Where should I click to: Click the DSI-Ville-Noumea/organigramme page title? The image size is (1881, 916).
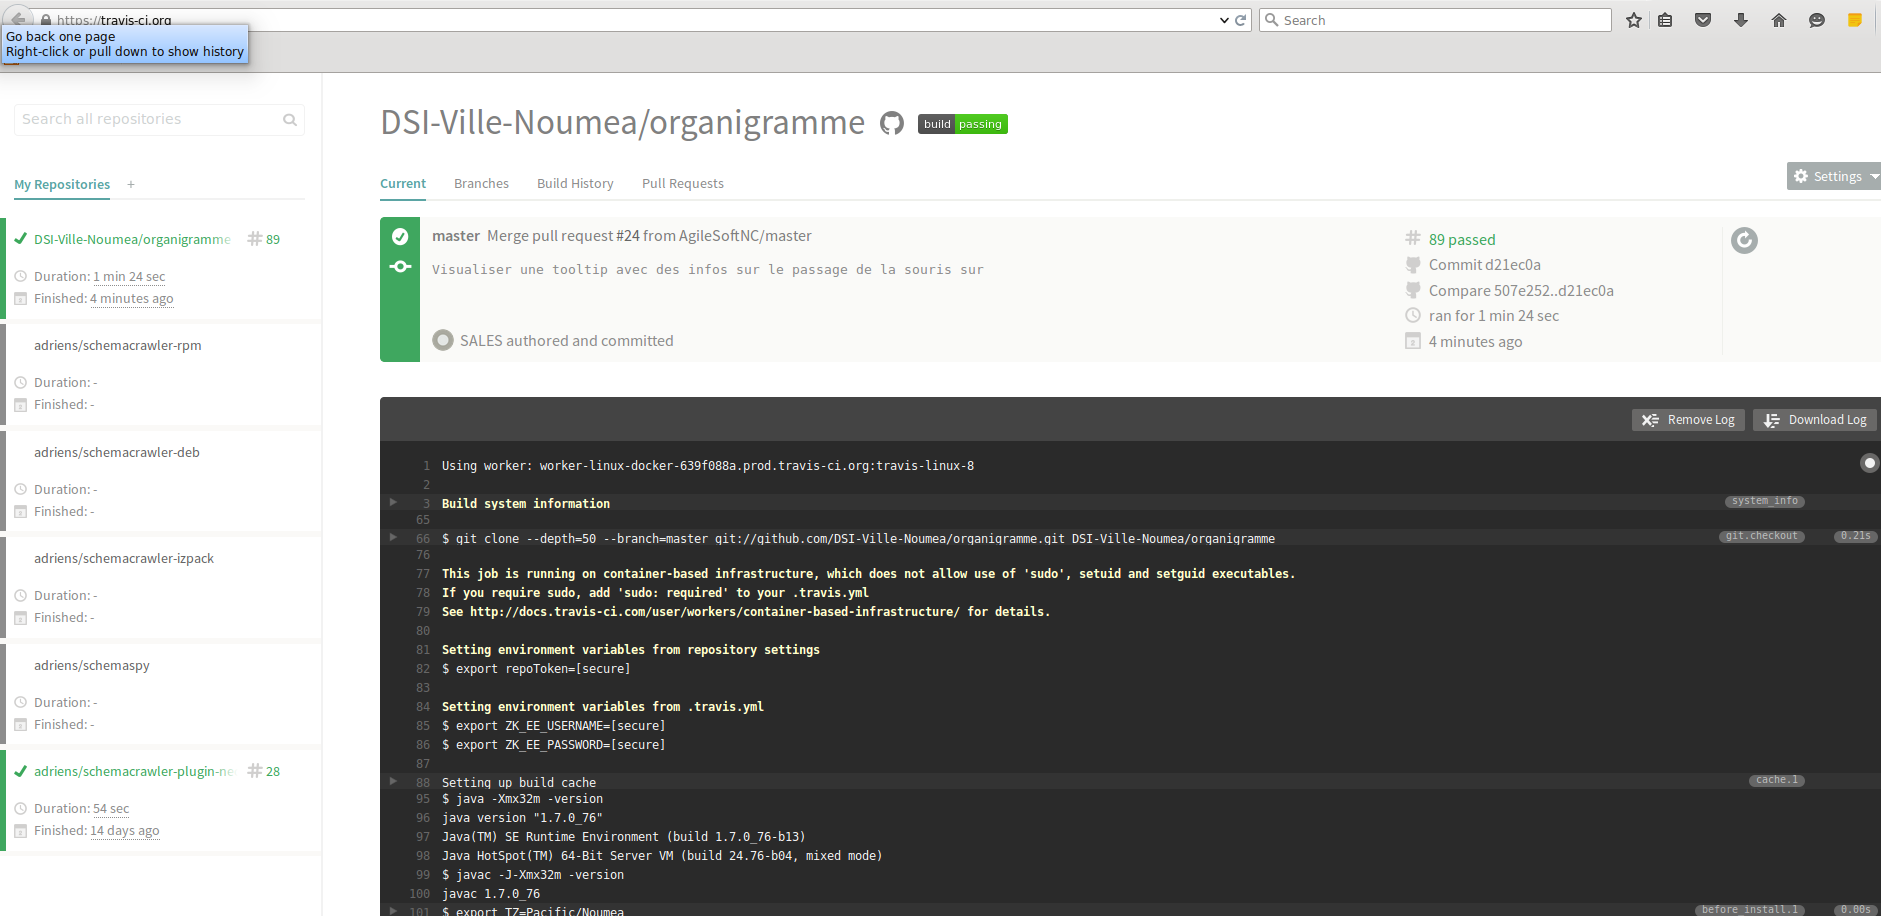[x=622, y=123]
